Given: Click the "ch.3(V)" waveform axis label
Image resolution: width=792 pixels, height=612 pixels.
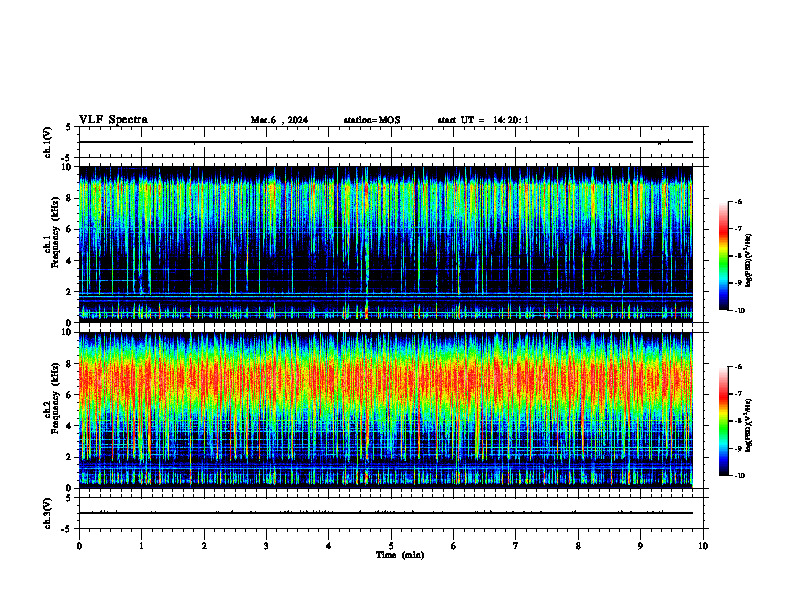Looking at the screenshot, I should tap(48, 513).
